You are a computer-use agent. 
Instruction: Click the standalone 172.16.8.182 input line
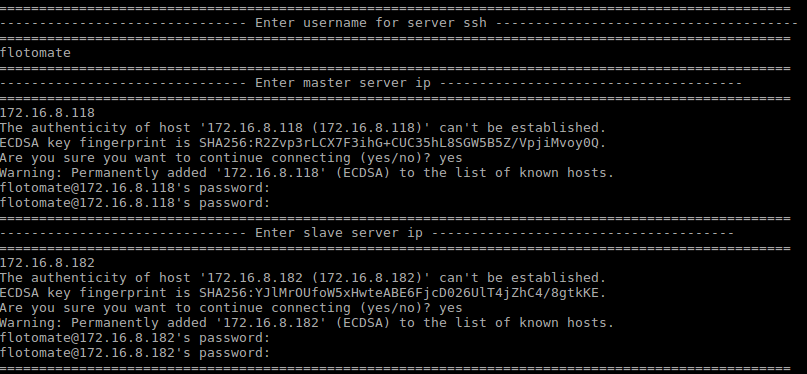pyautogui.click(x=47, y=263)
